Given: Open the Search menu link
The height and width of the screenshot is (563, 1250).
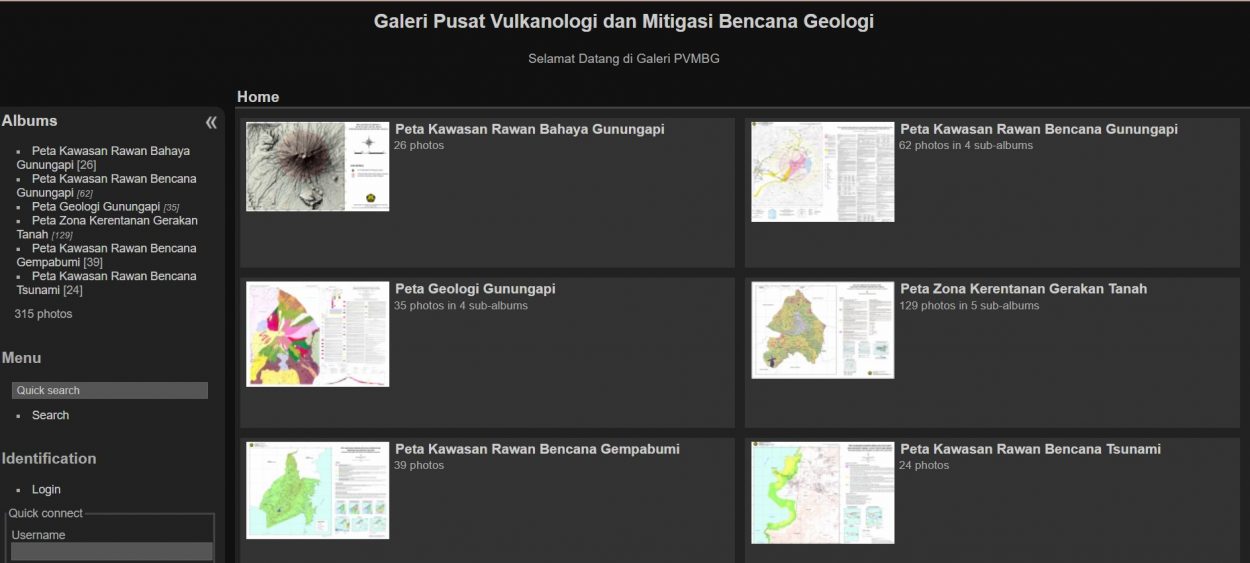Looking at the screenshot, I should click(50, 415).
